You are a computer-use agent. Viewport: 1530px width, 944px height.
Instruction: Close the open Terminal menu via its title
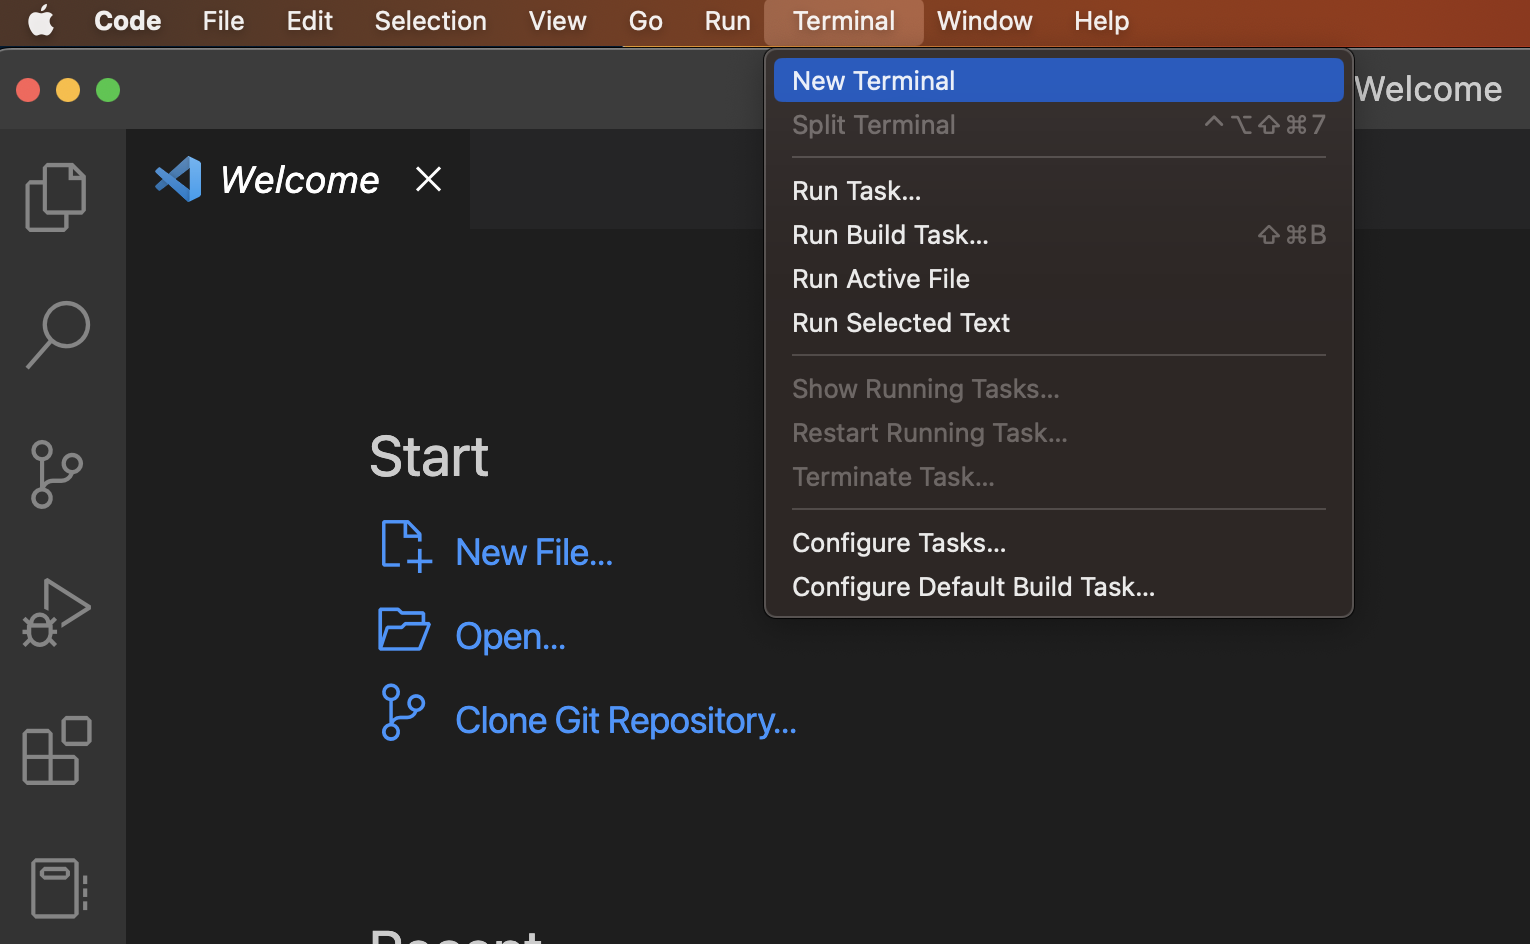[844, 20]
